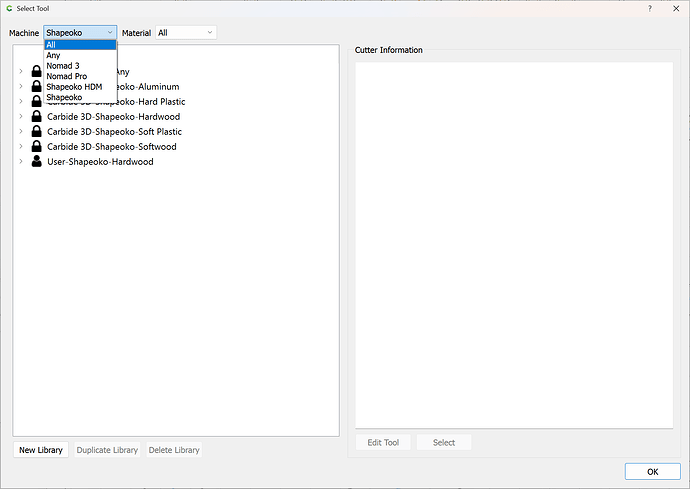Pick 'Nomad Pro' machine option

[x=81, y=77]
